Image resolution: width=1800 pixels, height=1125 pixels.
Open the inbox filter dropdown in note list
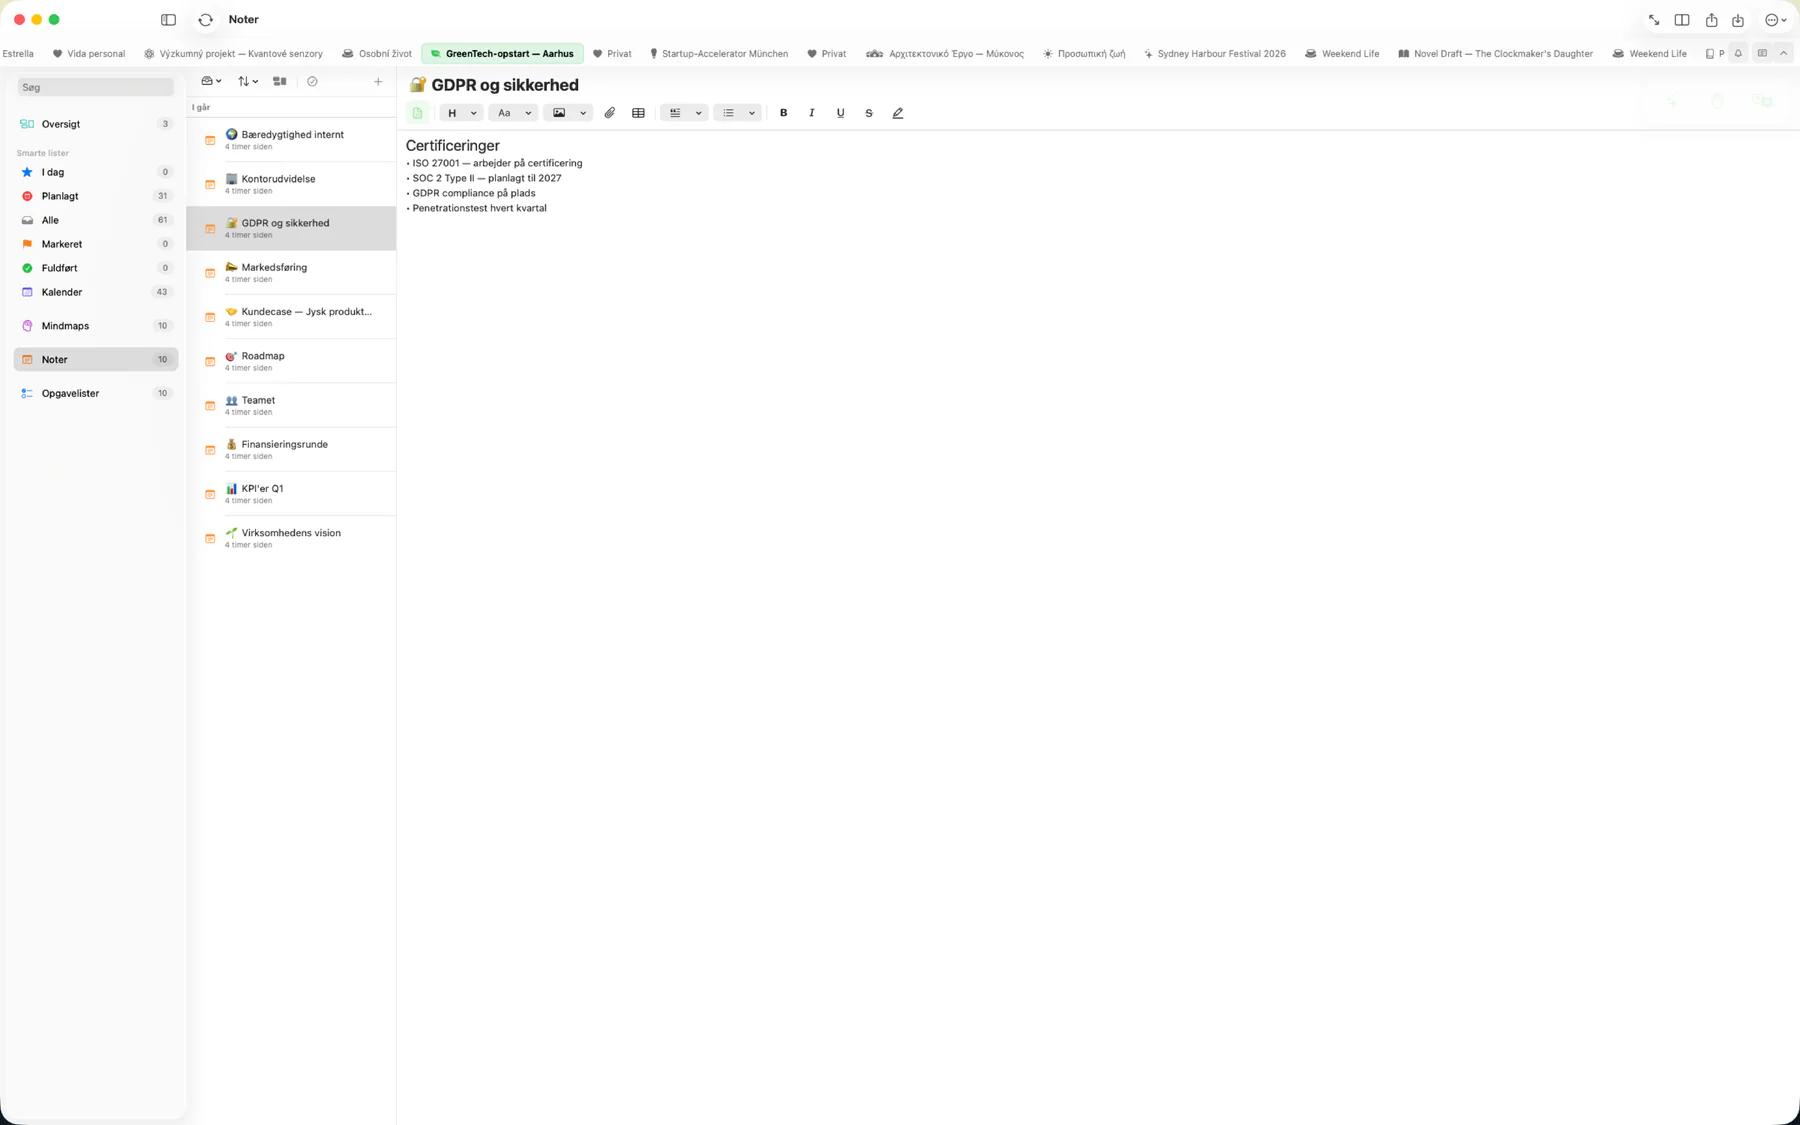pos(211,82)
